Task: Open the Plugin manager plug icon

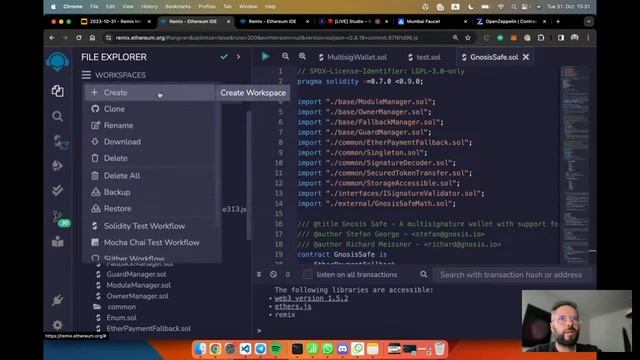Action: 58,300
